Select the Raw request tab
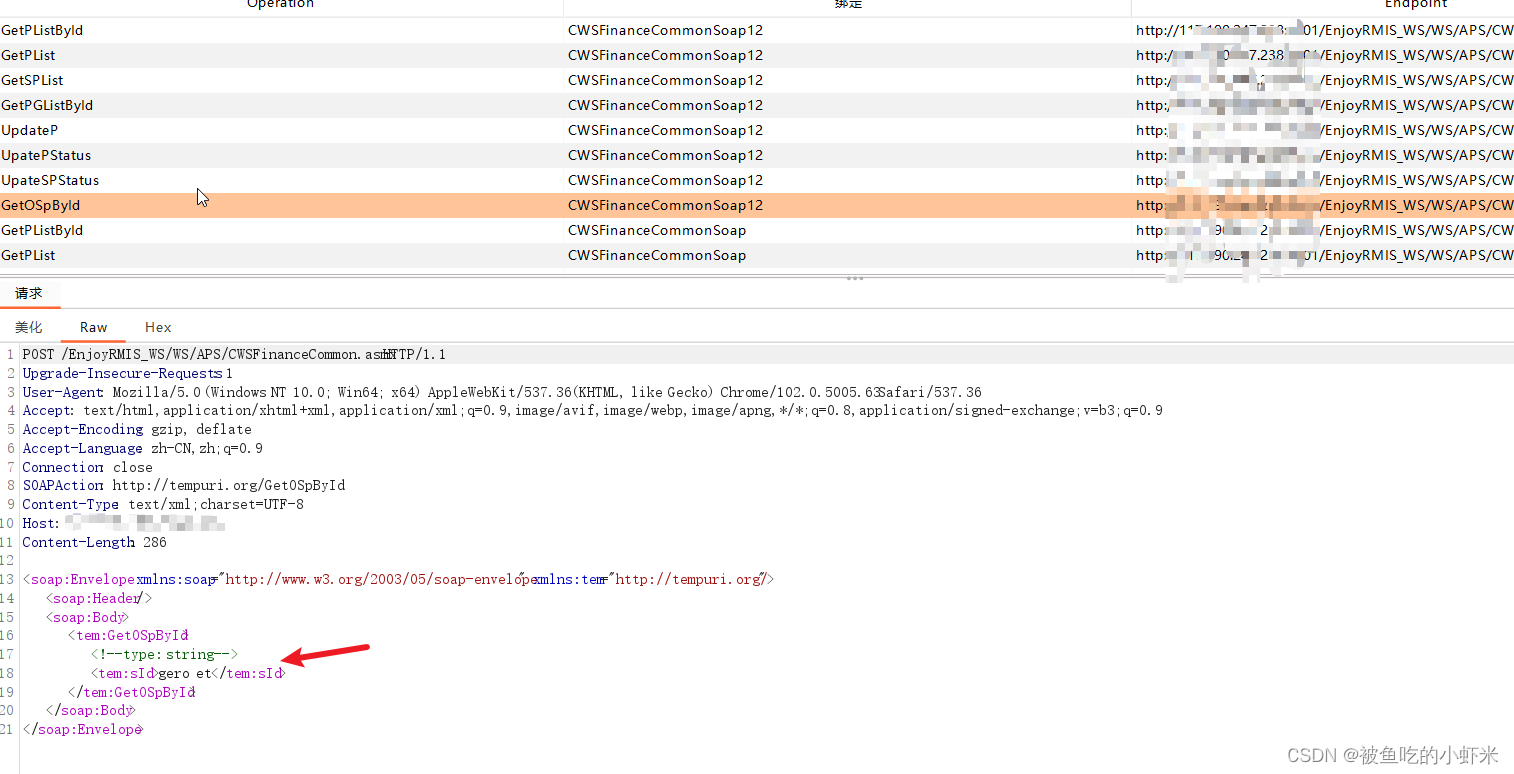Screen dimensions: 1514x774 tap(93, 327)
